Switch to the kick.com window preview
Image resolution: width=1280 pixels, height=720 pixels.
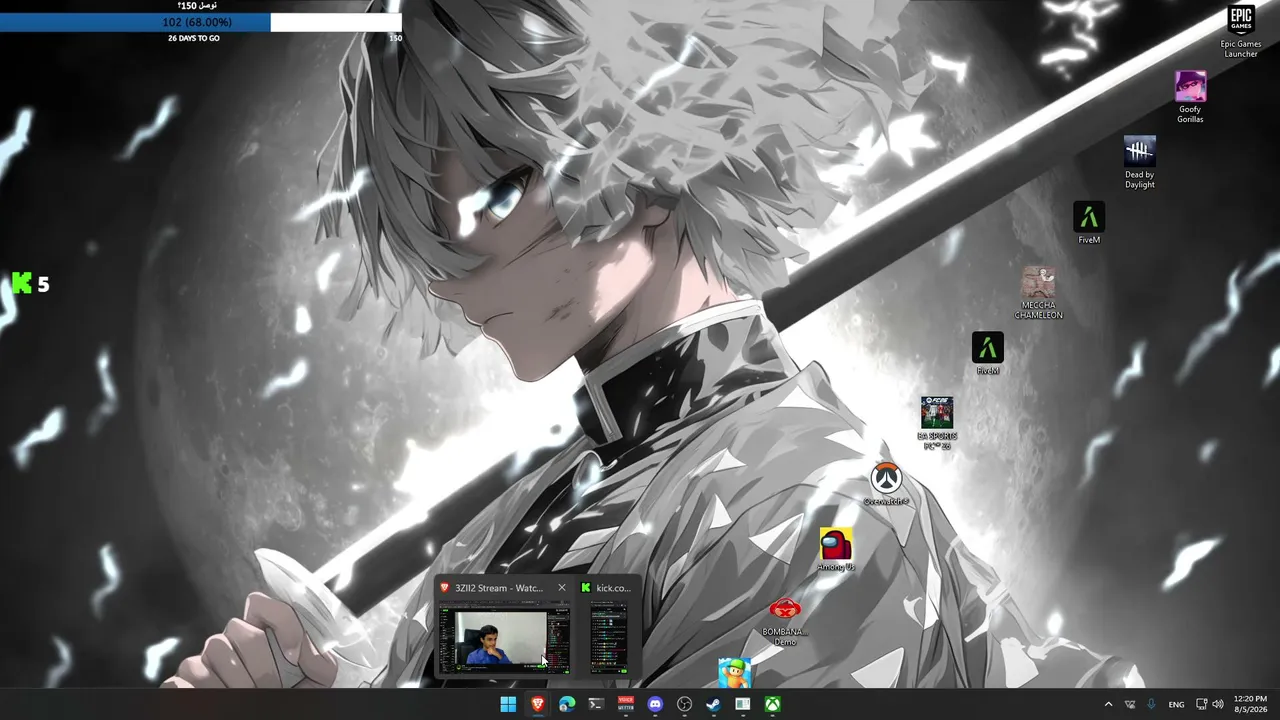click(x=608, y=628)
